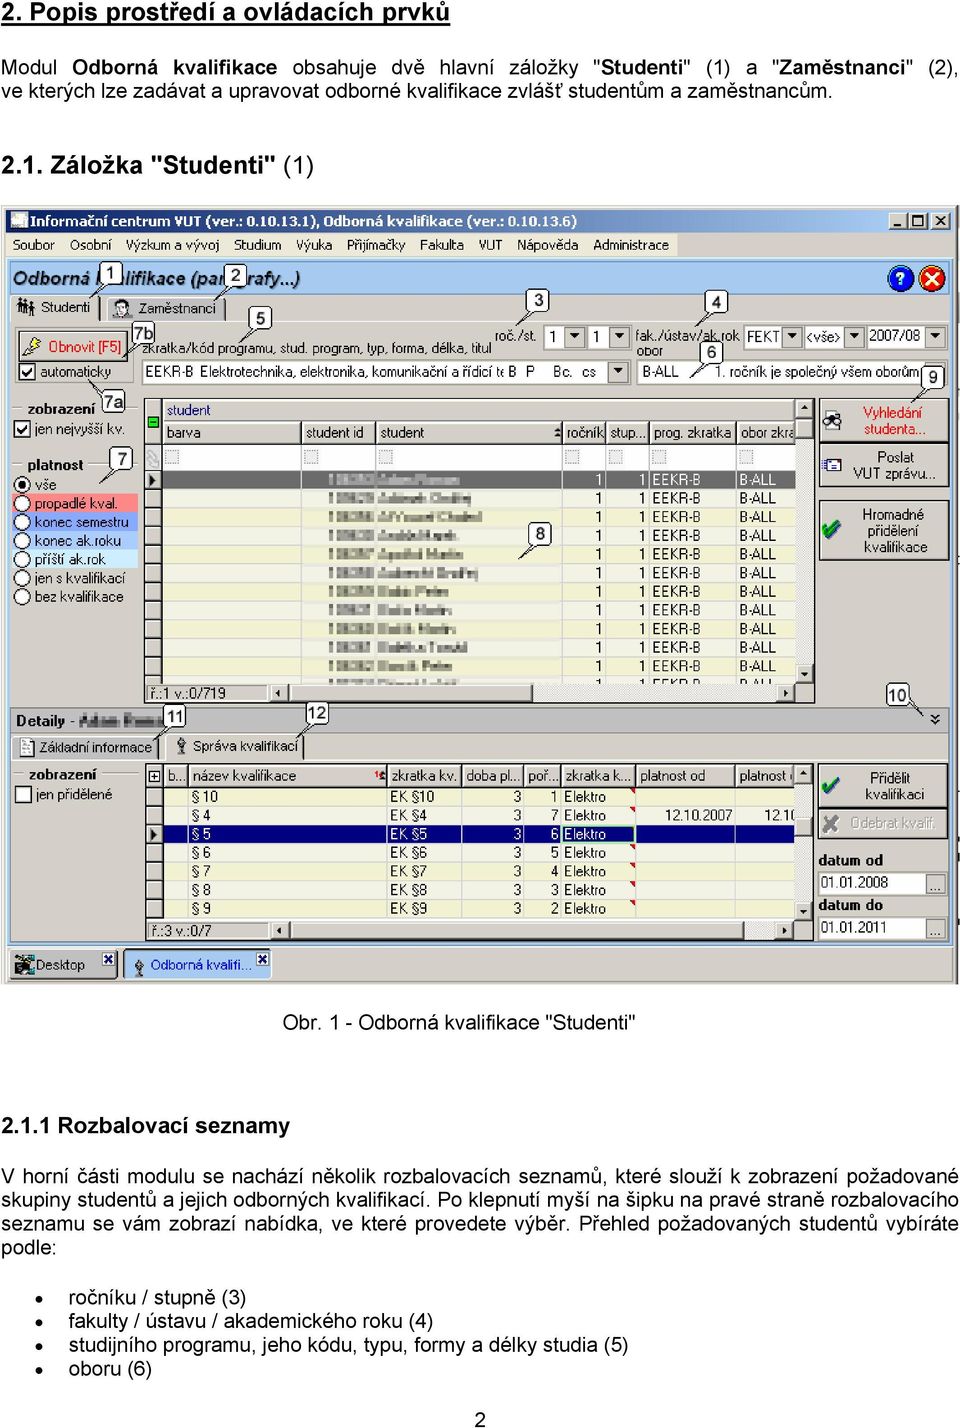Click the red X close module icon
Viewport: 960px width, 1428px height.
pos(932,279)
